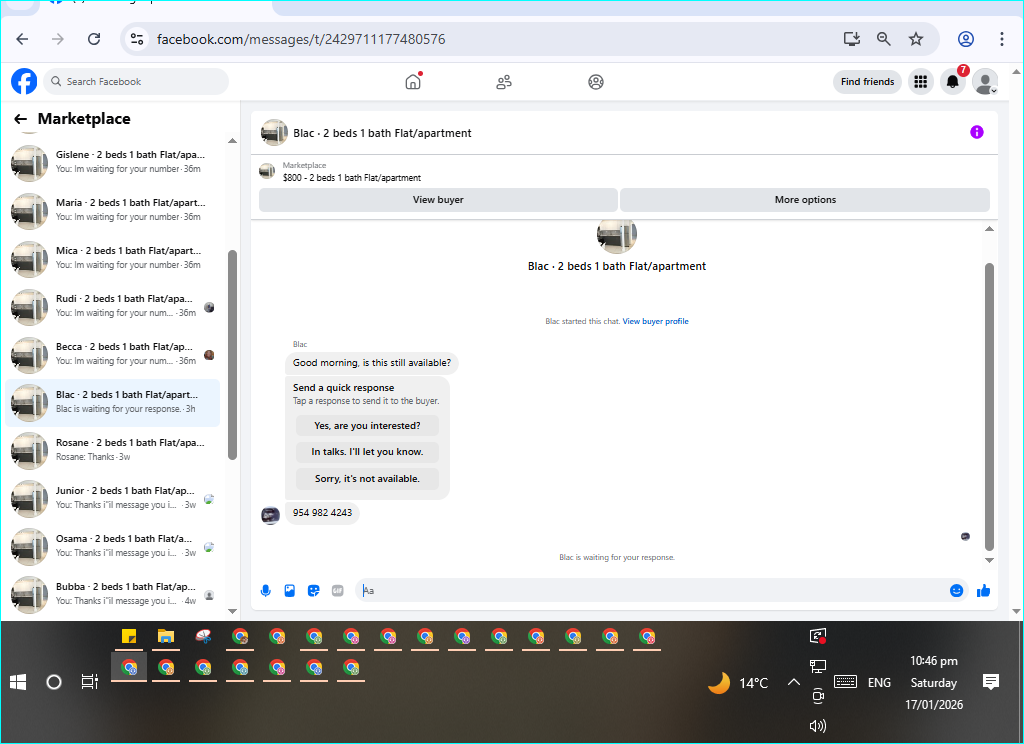Send quick response 'Sorry, it's not available.'
The height and width of the screenshot is (744, 1024).
point(367,479)
